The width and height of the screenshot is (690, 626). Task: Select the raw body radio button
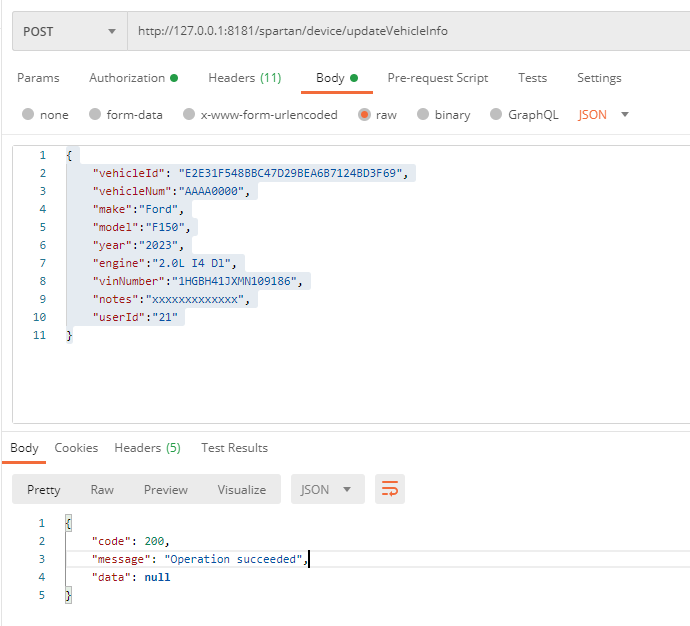click(364, 115)
